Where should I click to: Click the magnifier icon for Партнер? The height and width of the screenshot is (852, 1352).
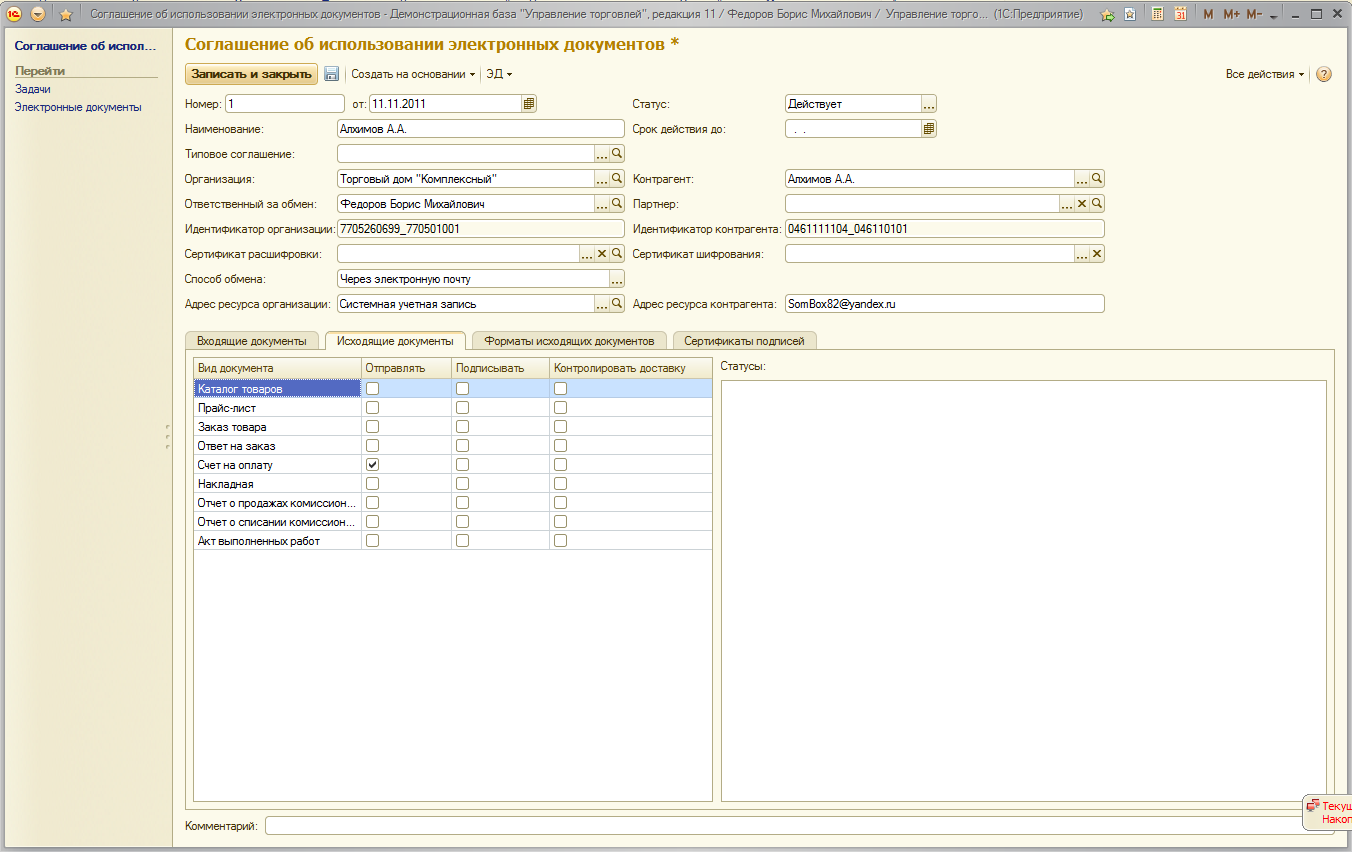point(1097,204)
